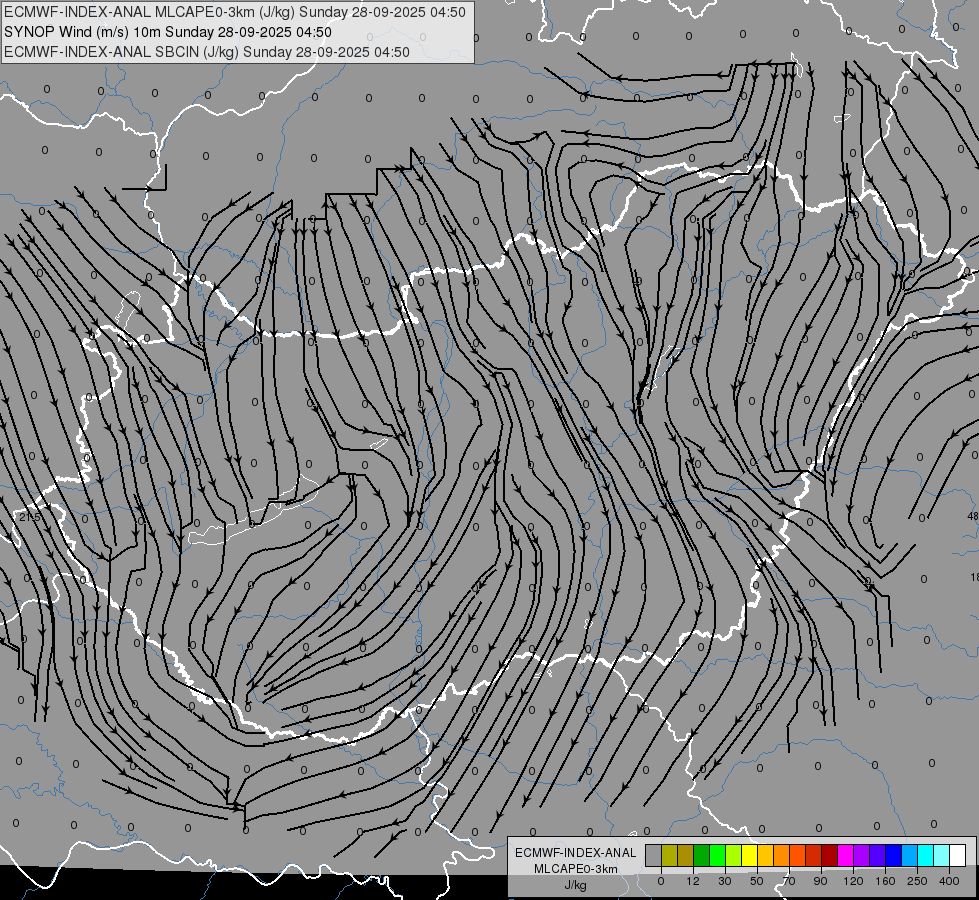This screenshot has width=979, height=900.
Task: Click the legend tick label 90
Action: coord(821,881)
